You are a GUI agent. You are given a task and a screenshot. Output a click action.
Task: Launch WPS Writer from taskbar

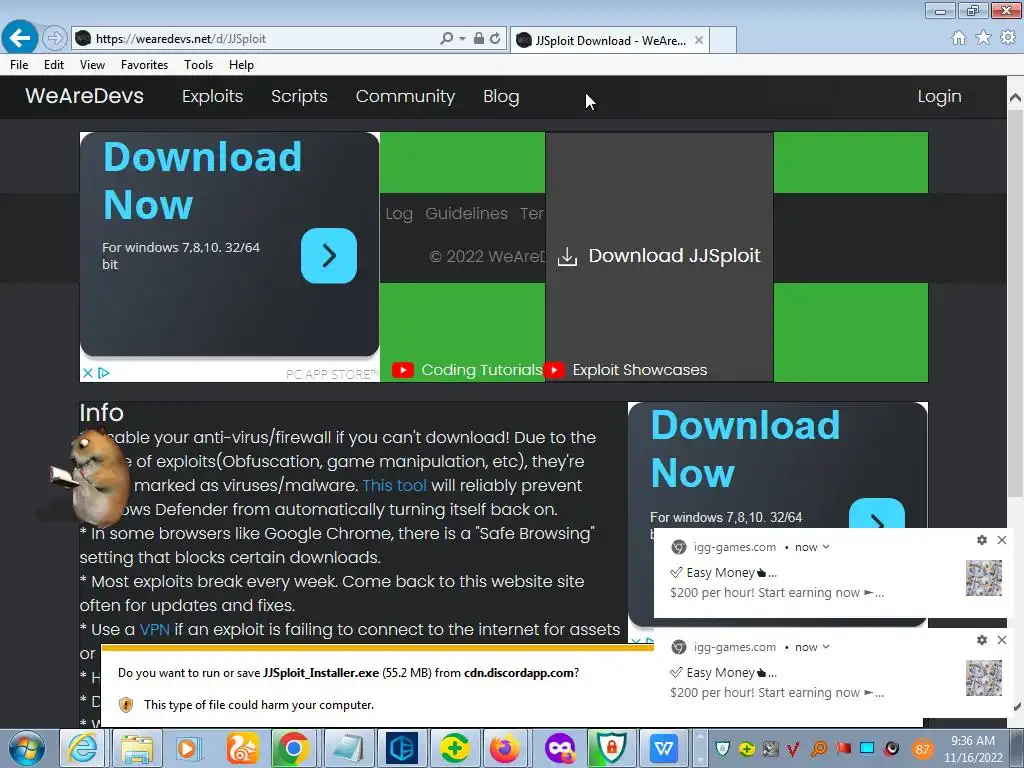(x=664, y=748)
